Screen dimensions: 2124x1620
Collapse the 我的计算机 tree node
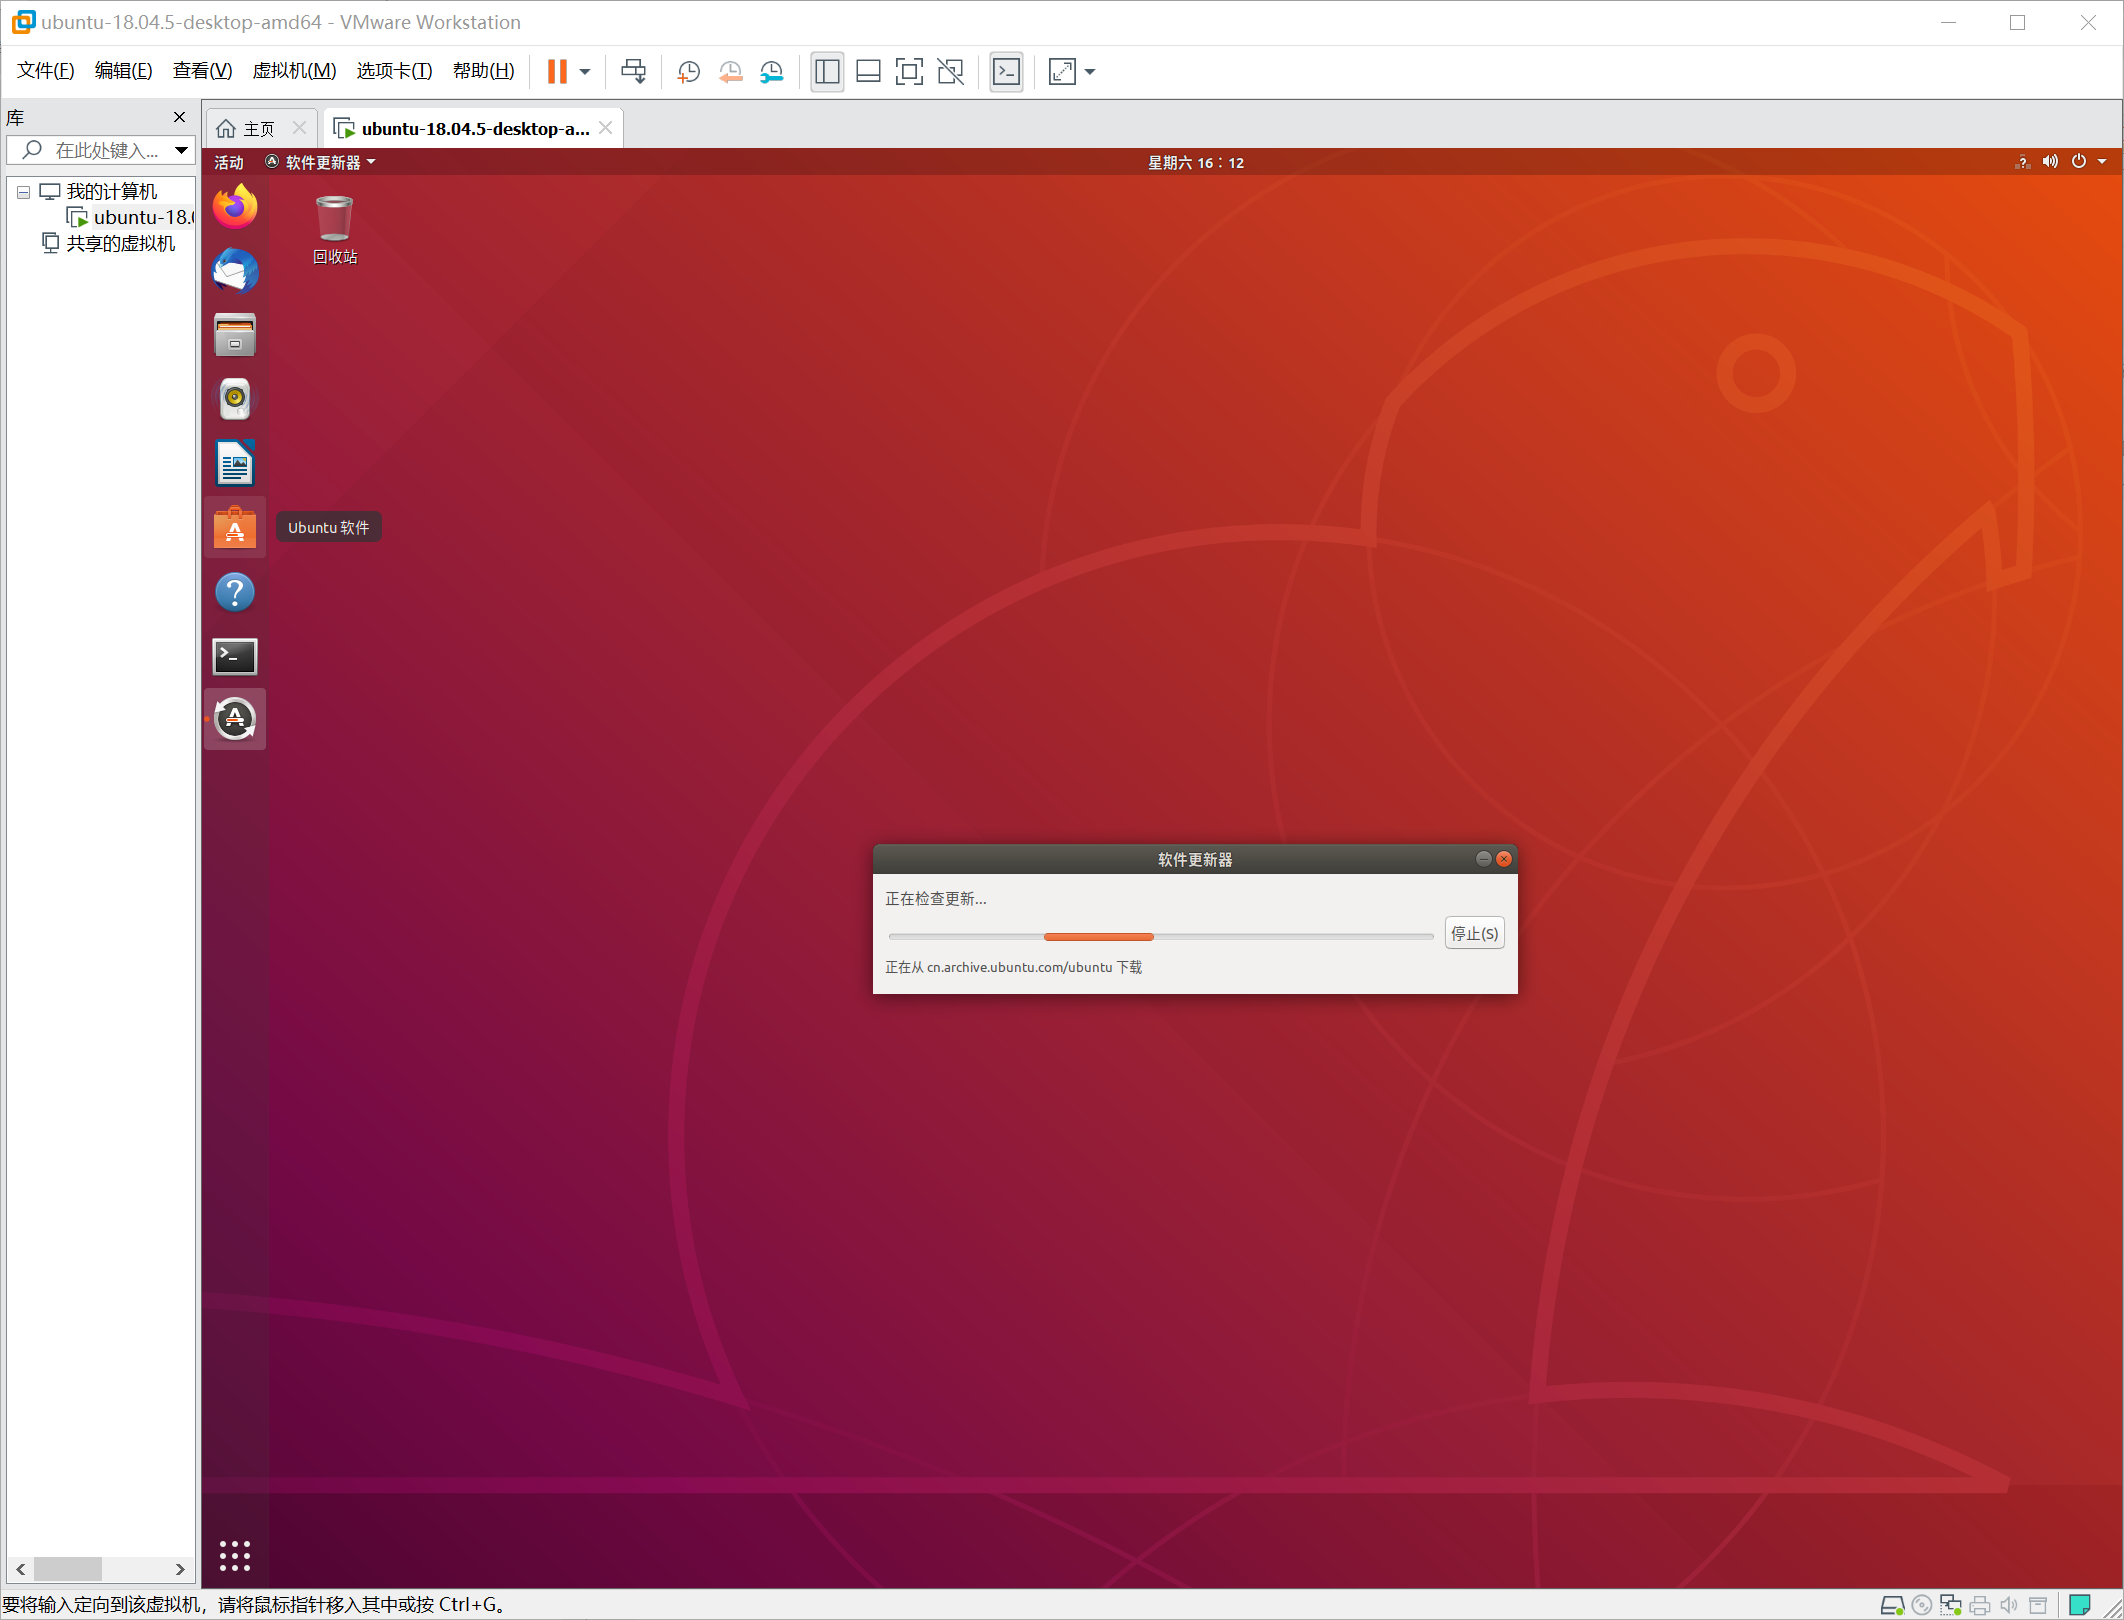(23, 192)
